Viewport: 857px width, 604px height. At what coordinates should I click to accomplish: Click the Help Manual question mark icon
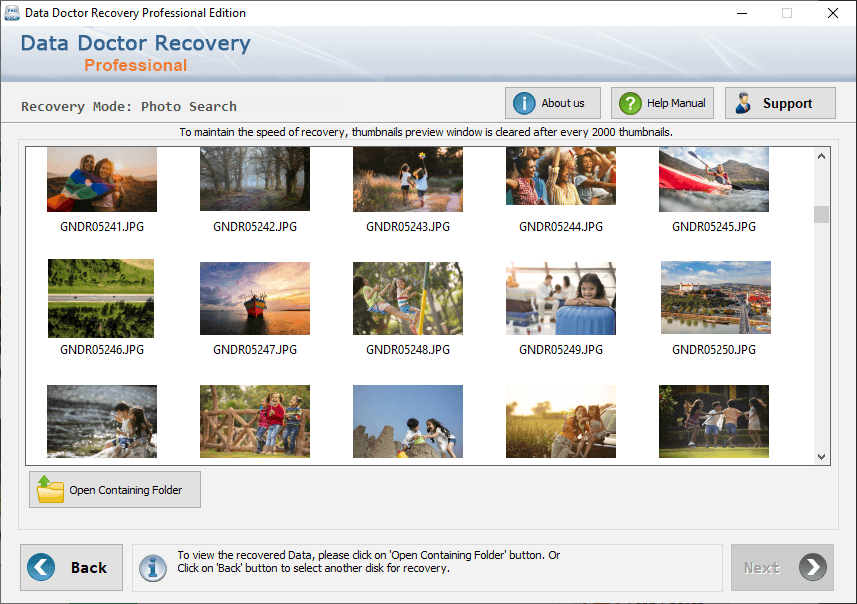(630, 103)
